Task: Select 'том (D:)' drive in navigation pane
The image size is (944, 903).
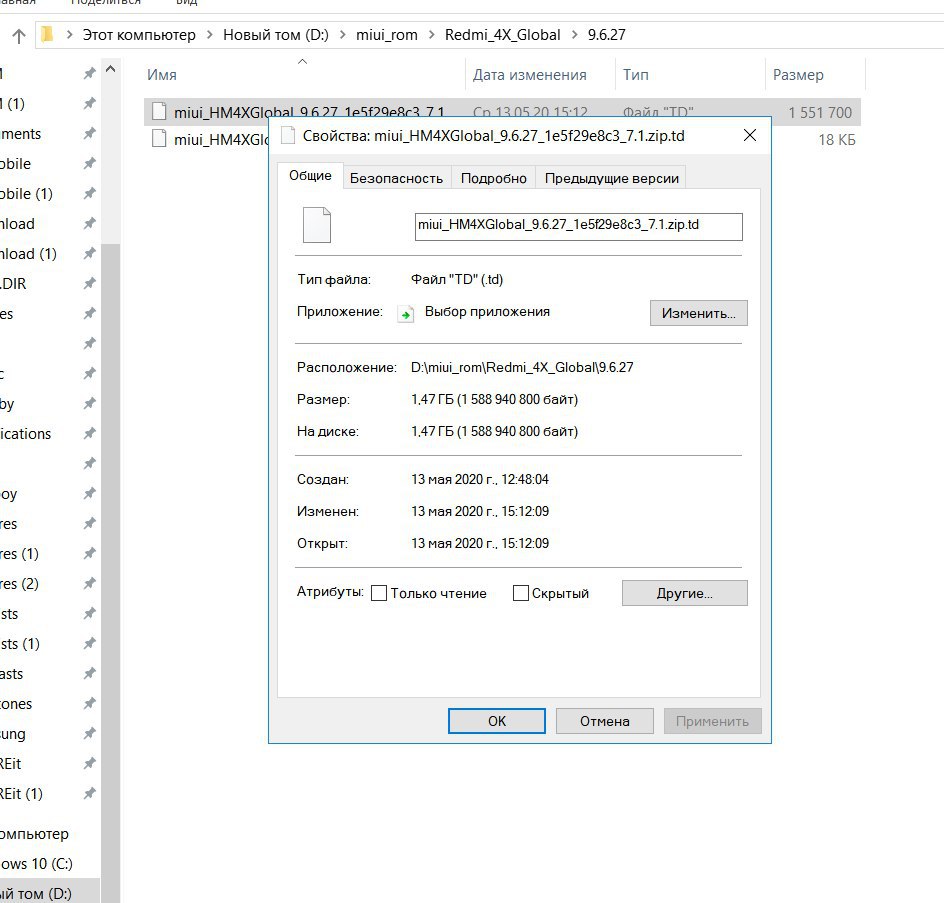Action: (36, 893)
